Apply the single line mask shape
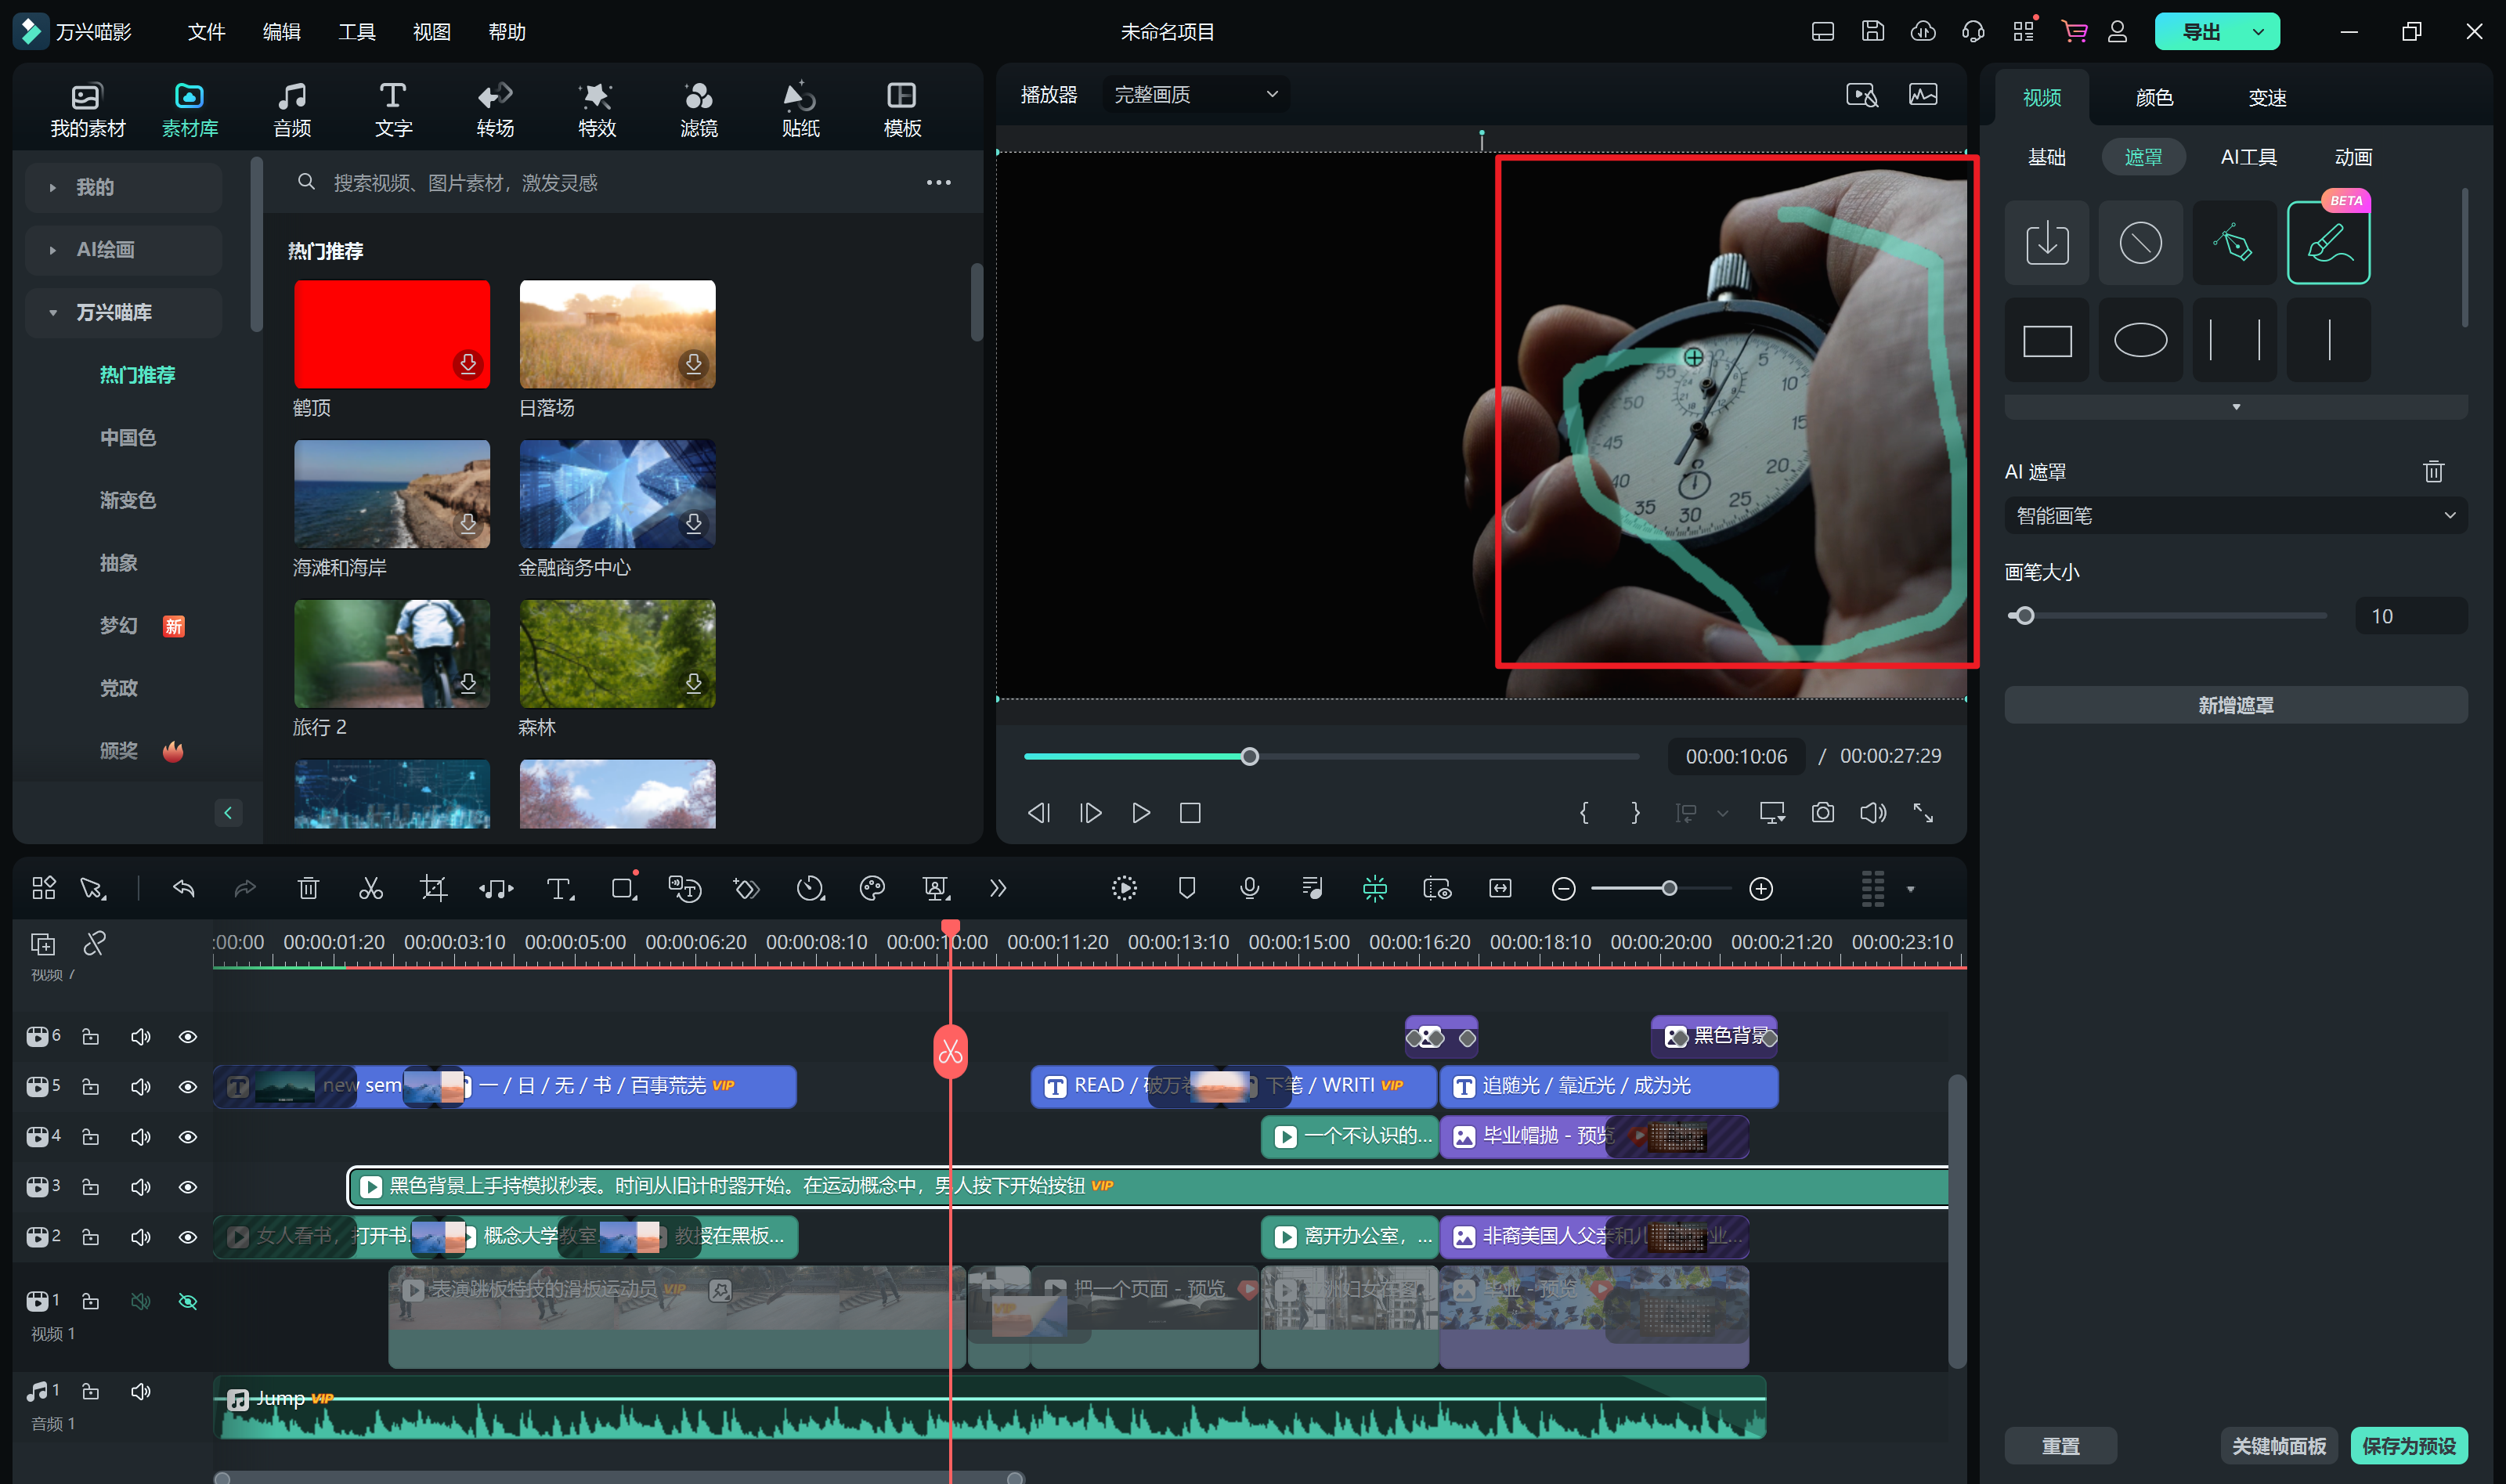Image resolution: width=2506 pixels, height=1484 pixels. pos(2328,340)
